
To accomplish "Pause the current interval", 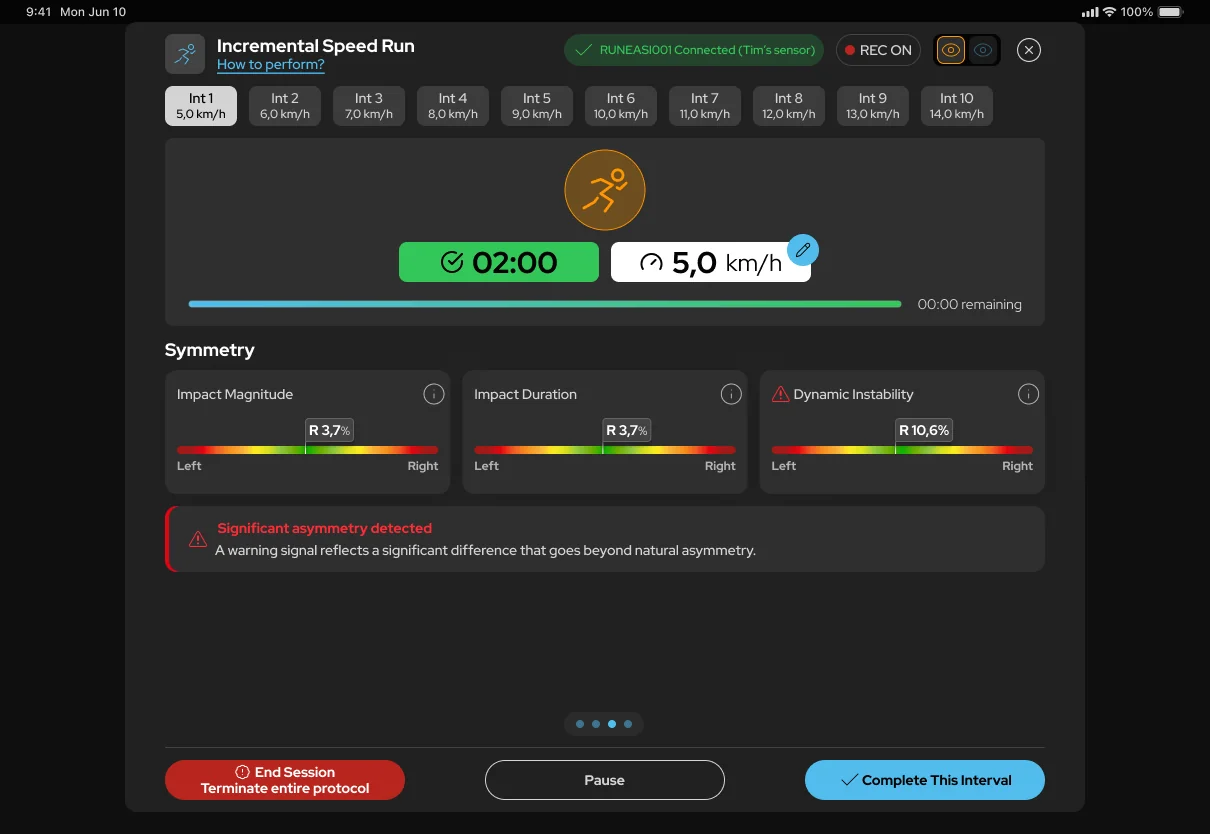I will coord(605,780).
